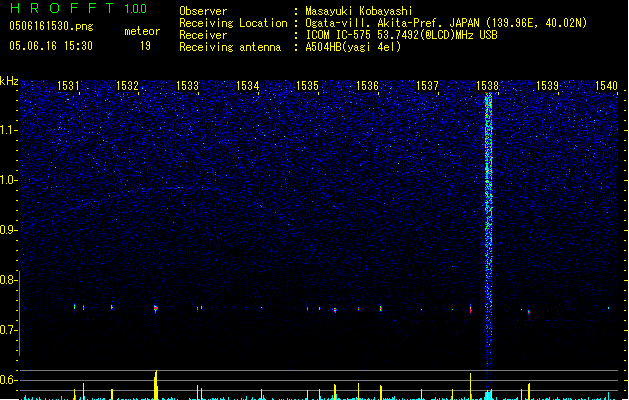
Task: Click the meteor count value 19
Action: tap(145, 46)
